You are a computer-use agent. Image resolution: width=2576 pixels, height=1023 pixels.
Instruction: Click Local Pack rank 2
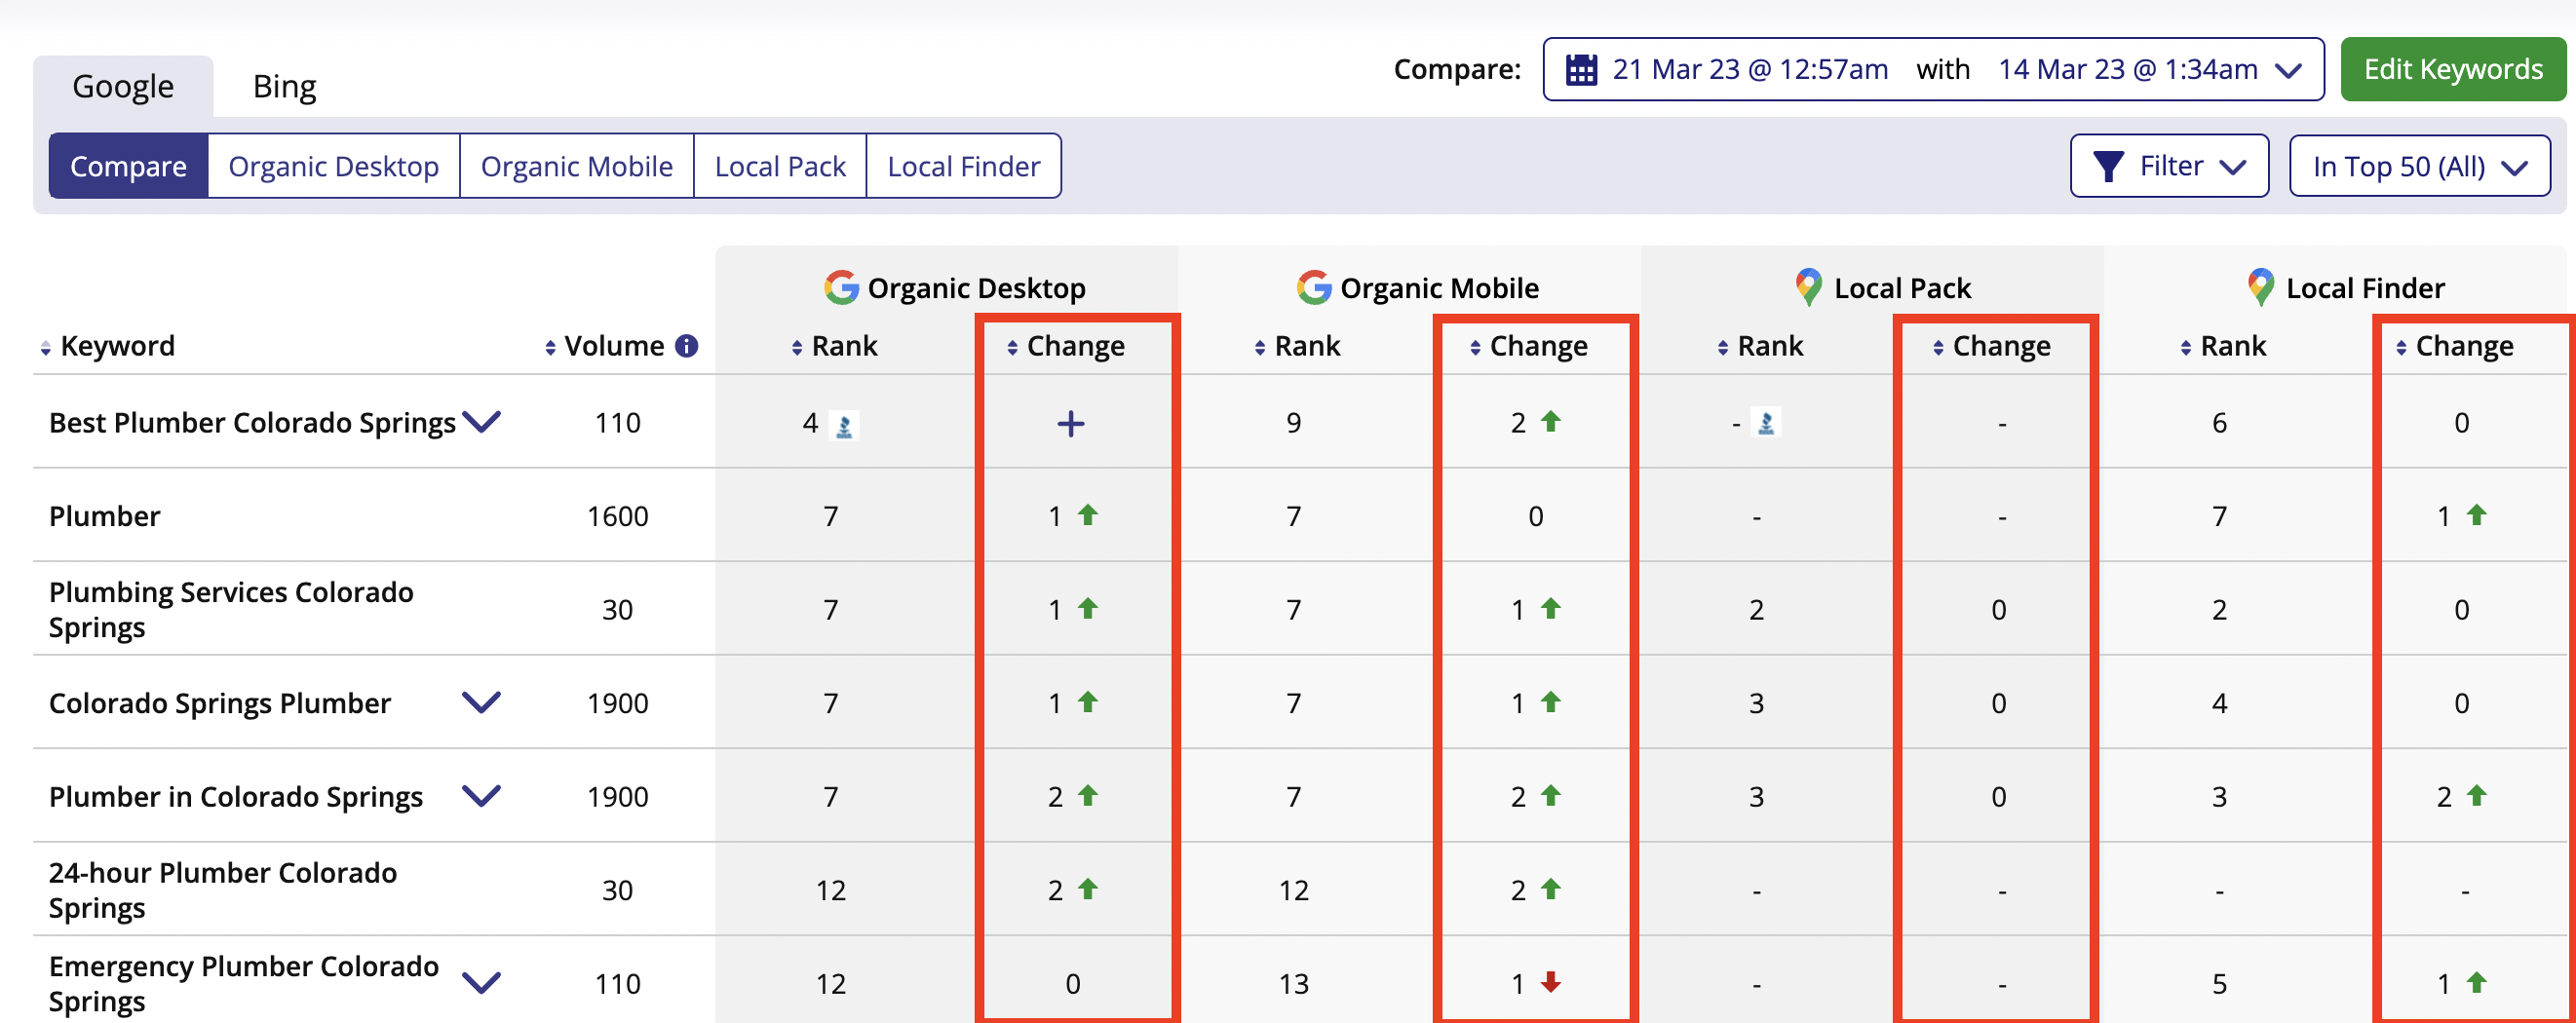point(1757,610)
